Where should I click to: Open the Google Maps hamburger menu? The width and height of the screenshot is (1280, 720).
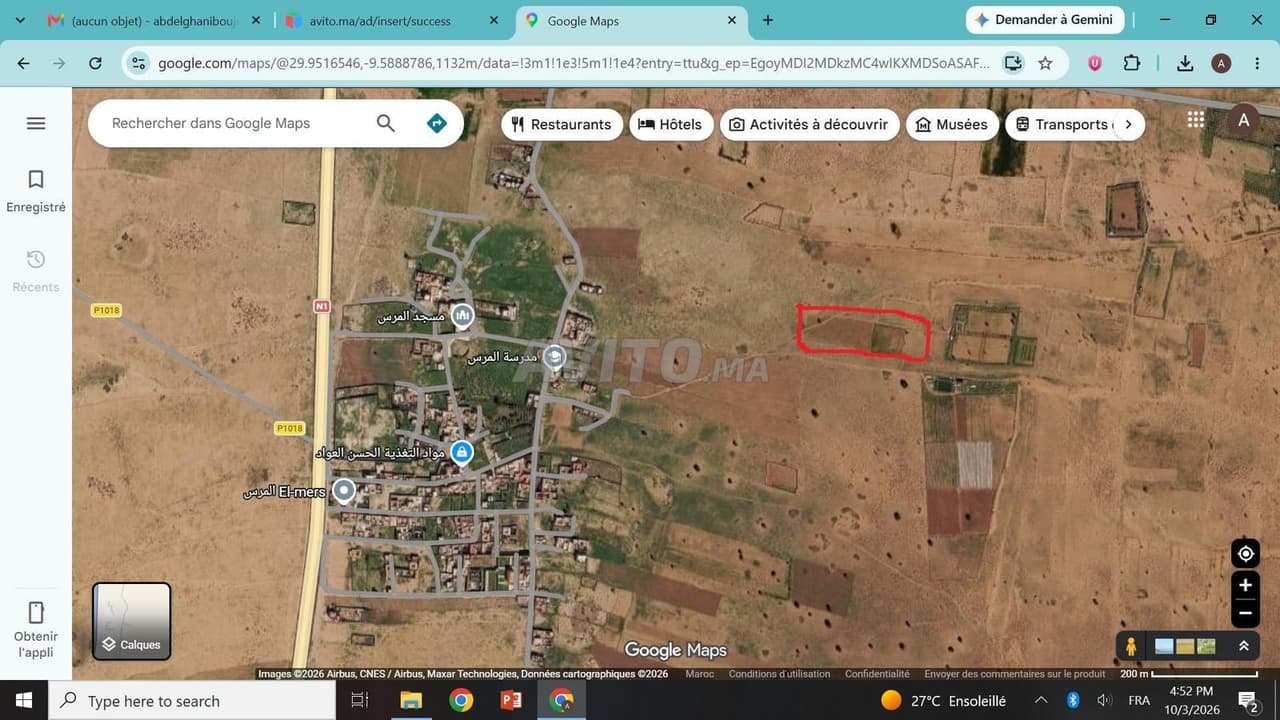[36, 123]
